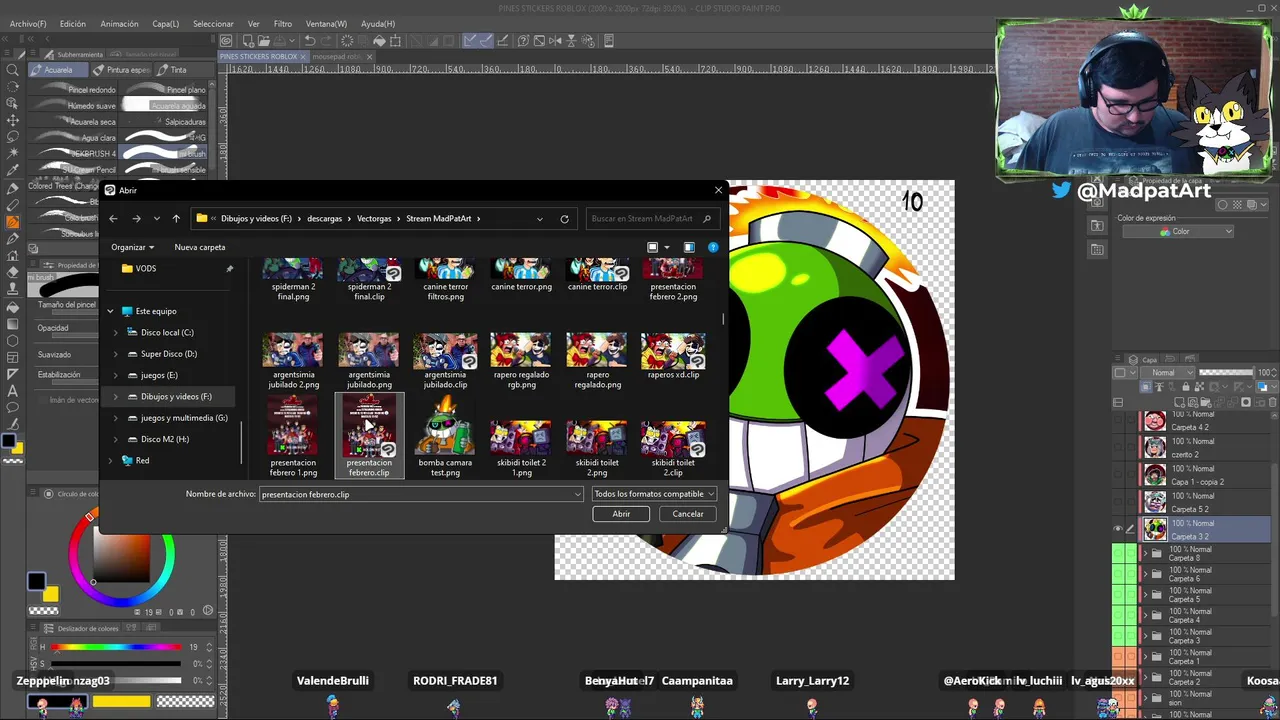Click the Fill bucket icon in command bar

(379, 40)
